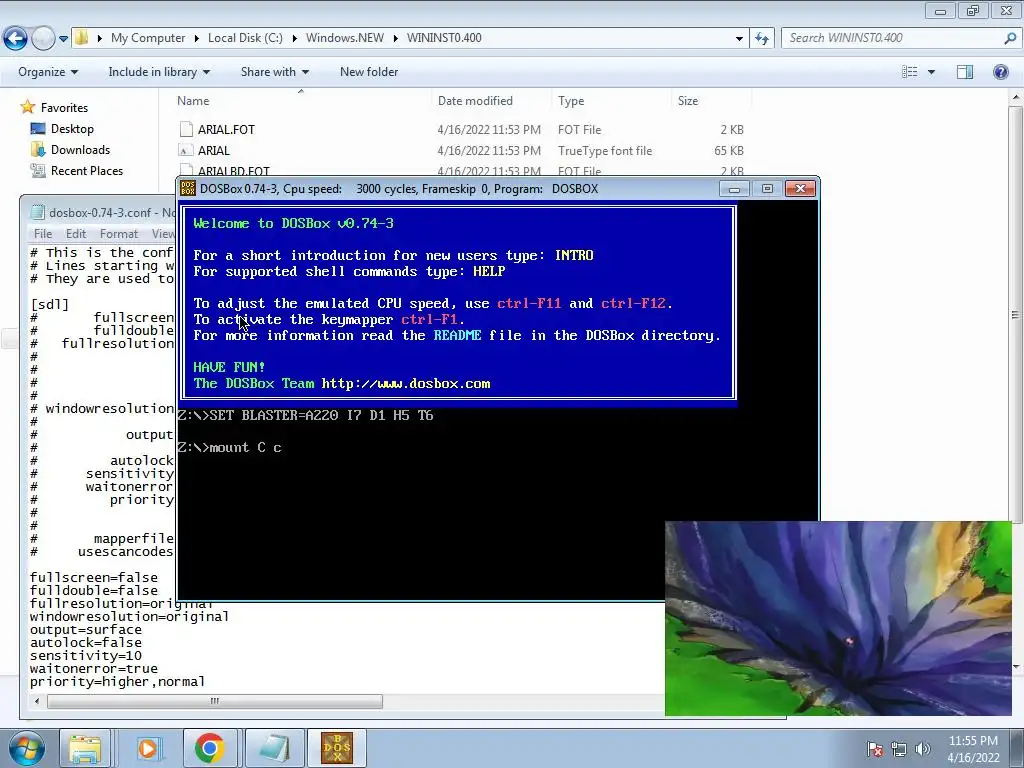Open the Organize menu
Viewport: 1024px width, 768px height.
(48, 72)
